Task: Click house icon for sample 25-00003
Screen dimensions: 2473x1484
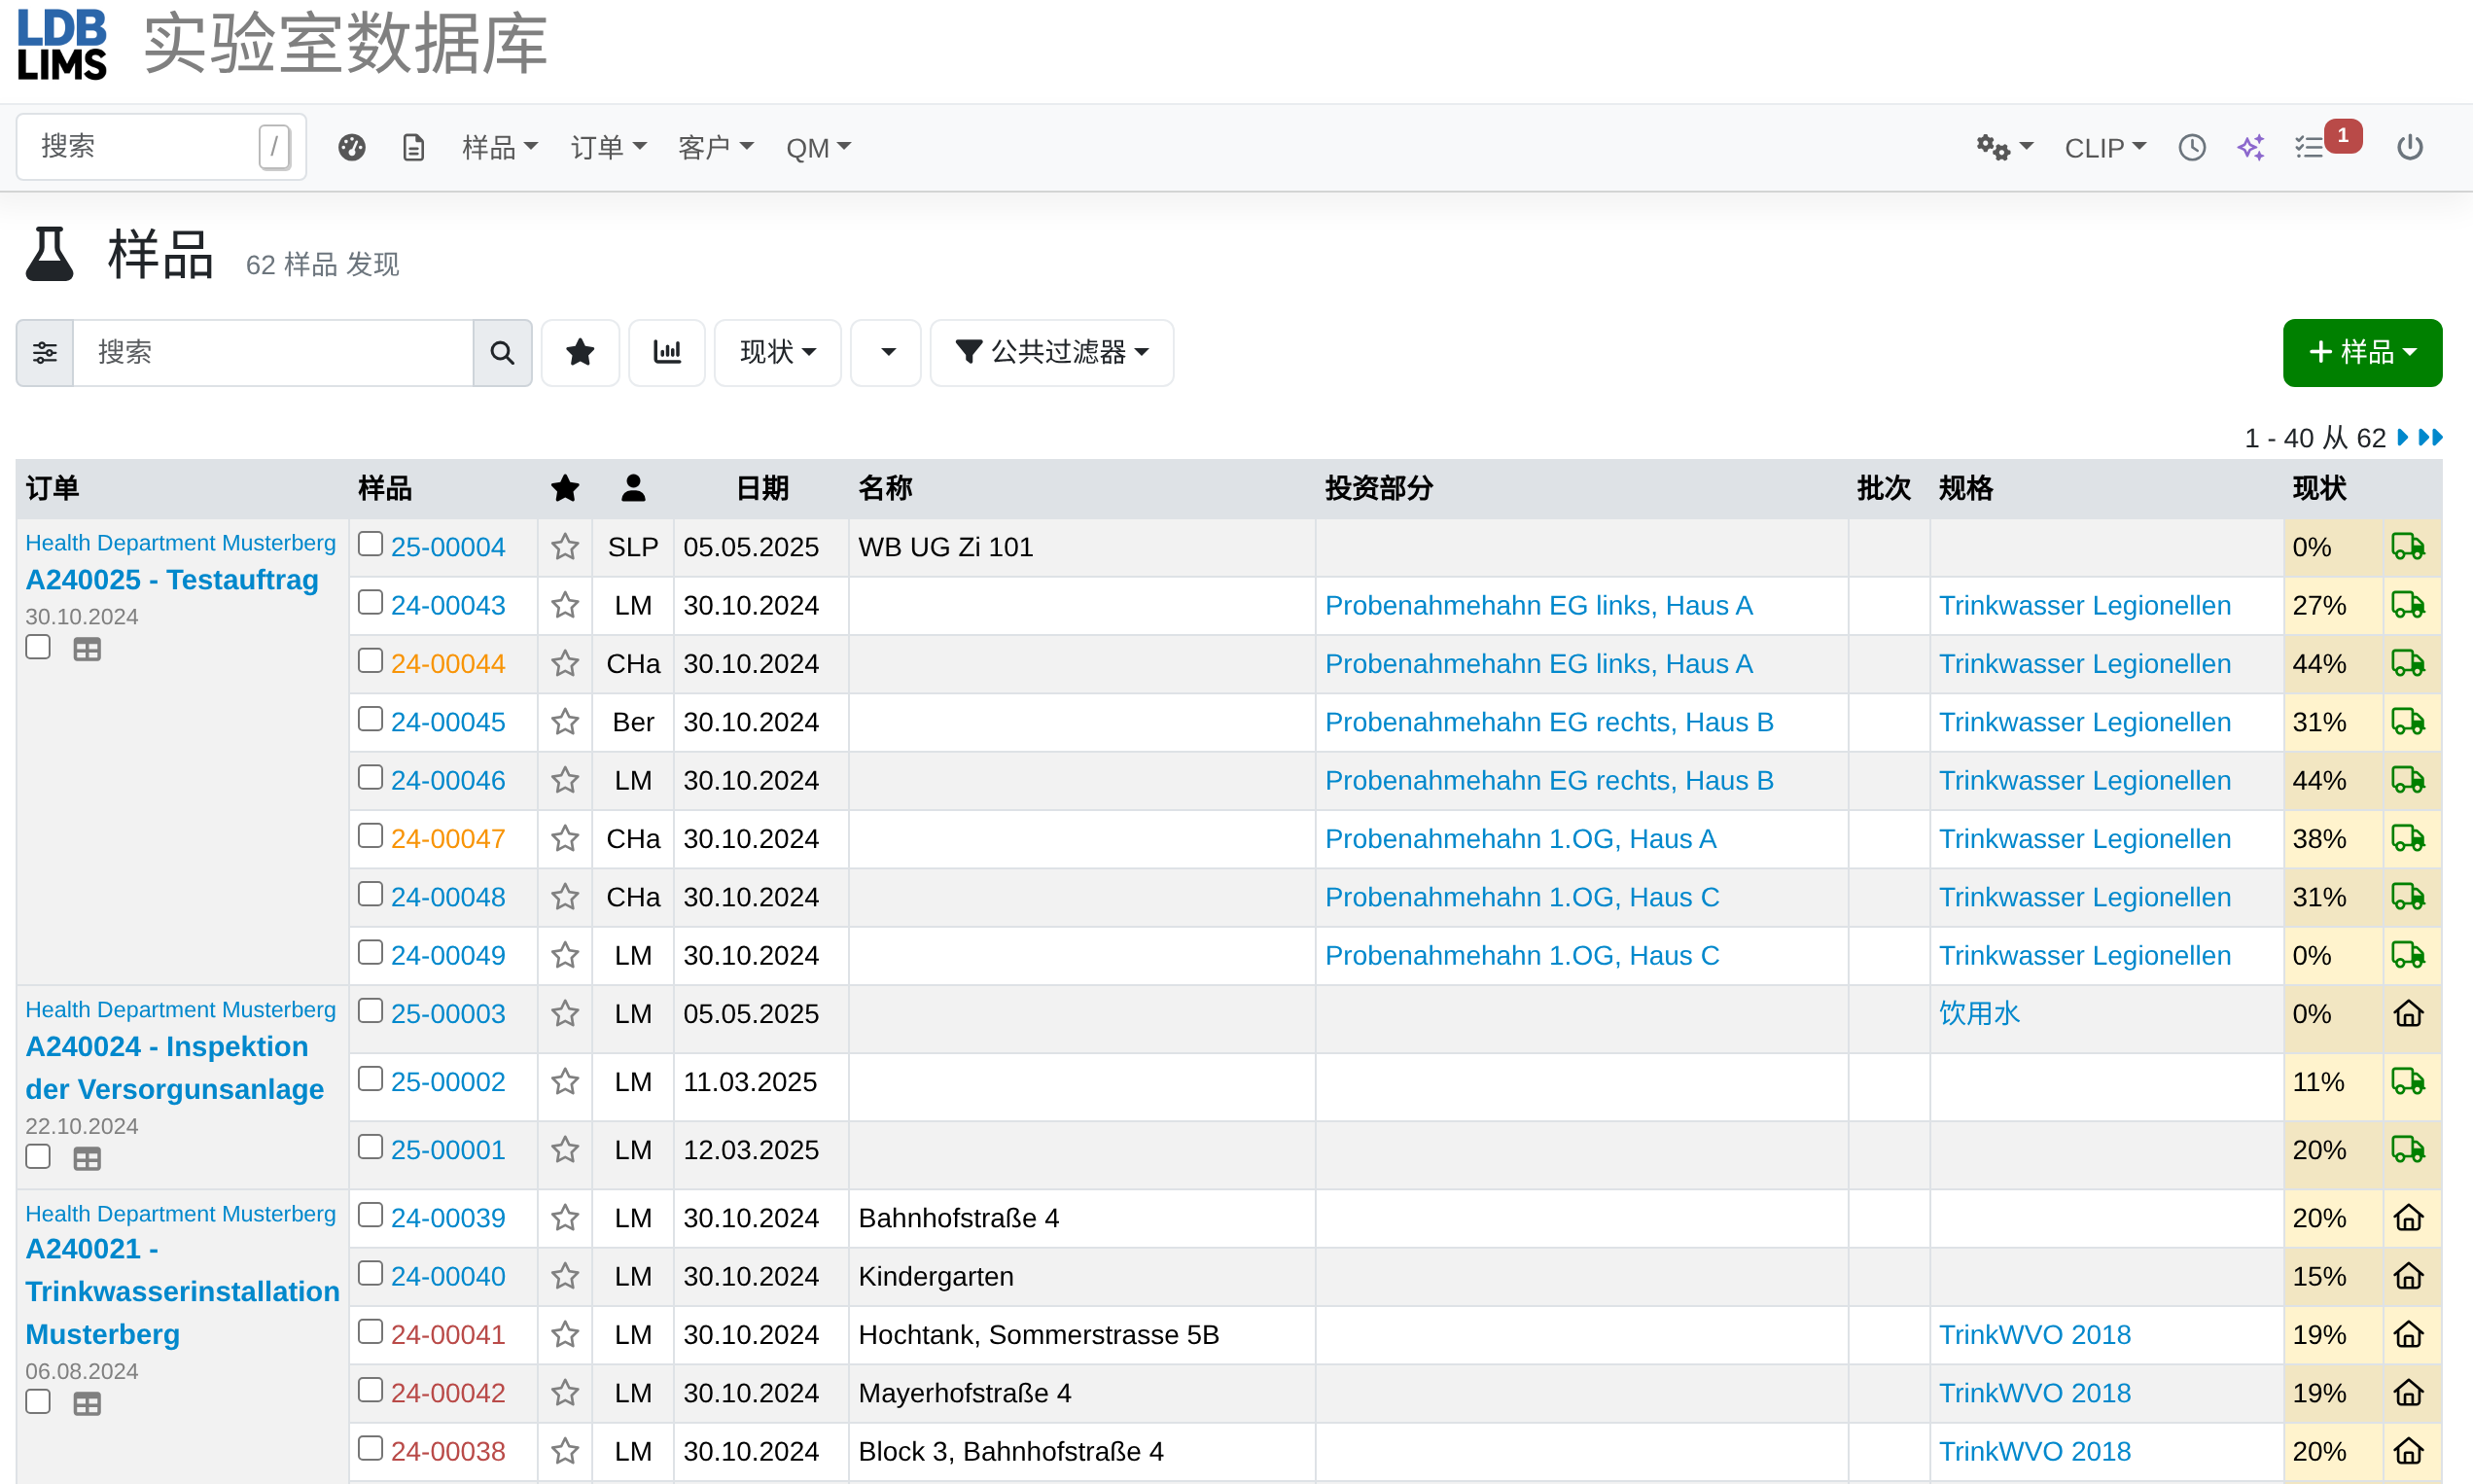Action: 2408,1013
